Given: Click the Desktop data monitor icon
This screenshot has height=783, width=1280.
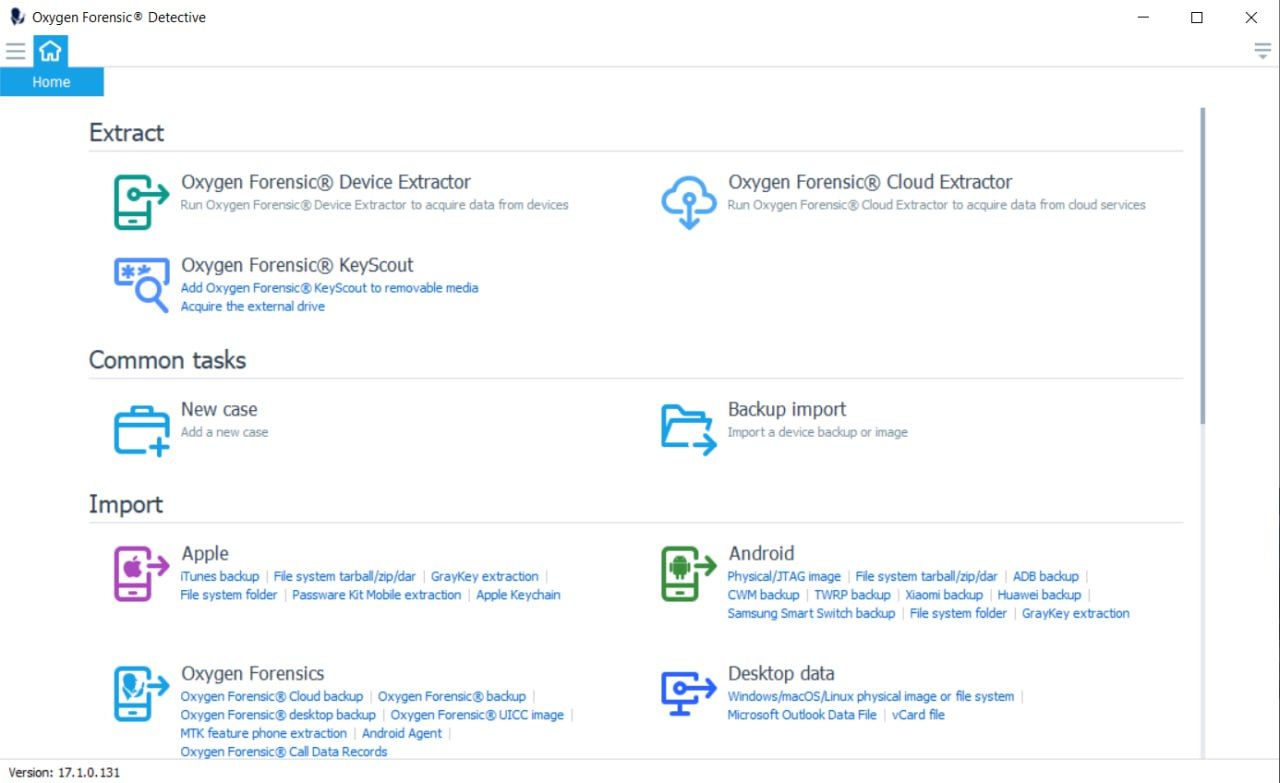Looking at the screenshot, I should pyautogui.click(x=689, y=693).
